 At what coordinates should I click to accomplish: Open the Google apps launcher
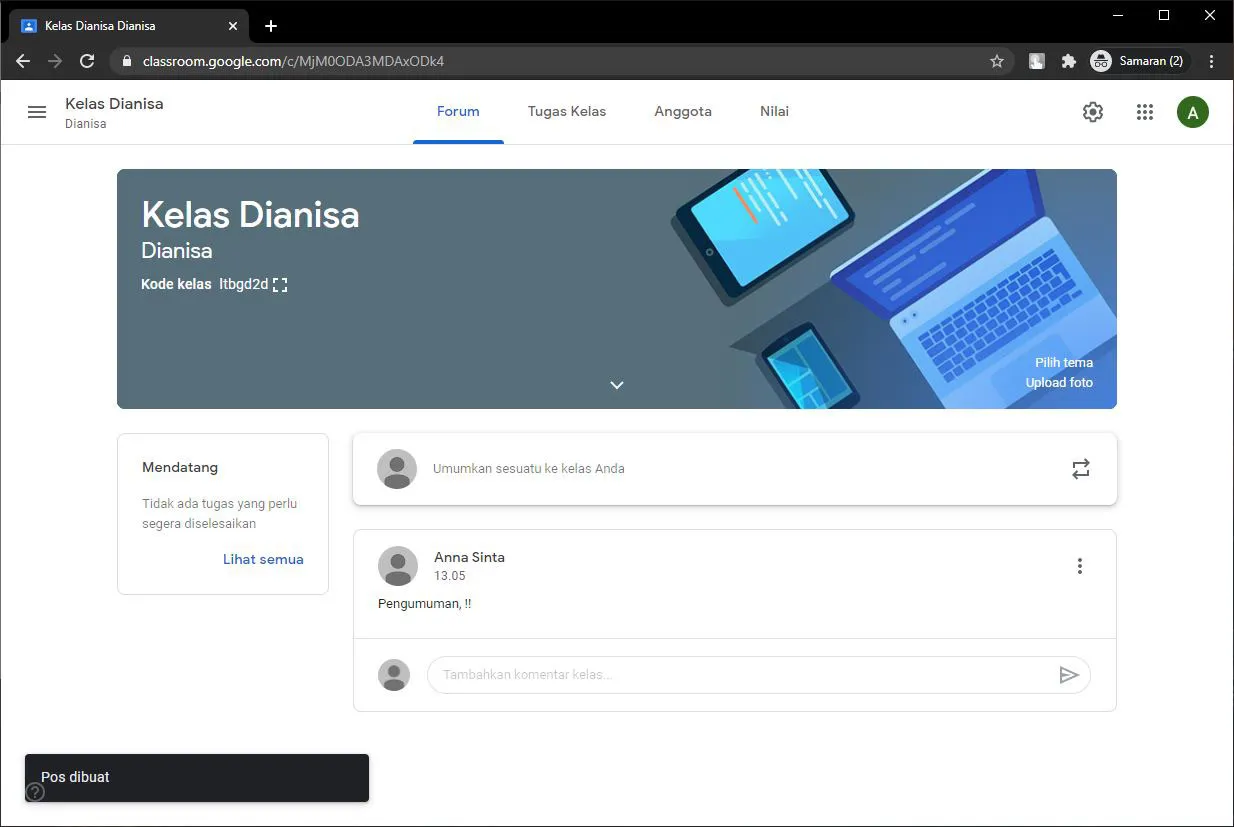click(1144, 111)
